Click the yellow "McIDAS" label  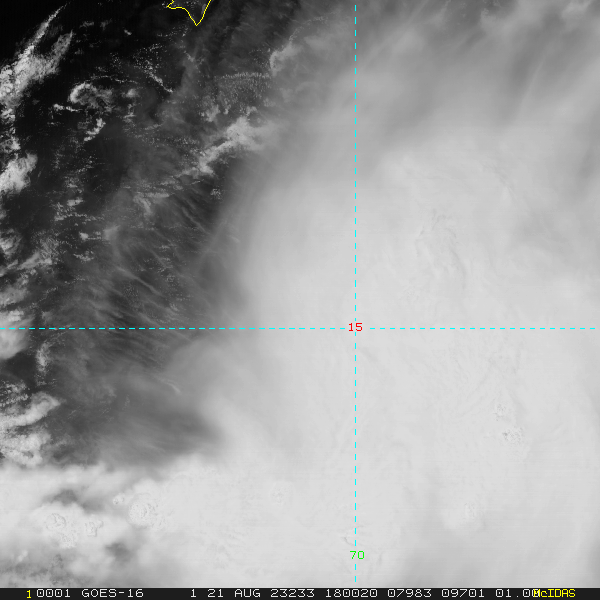(x=554, y=593)
